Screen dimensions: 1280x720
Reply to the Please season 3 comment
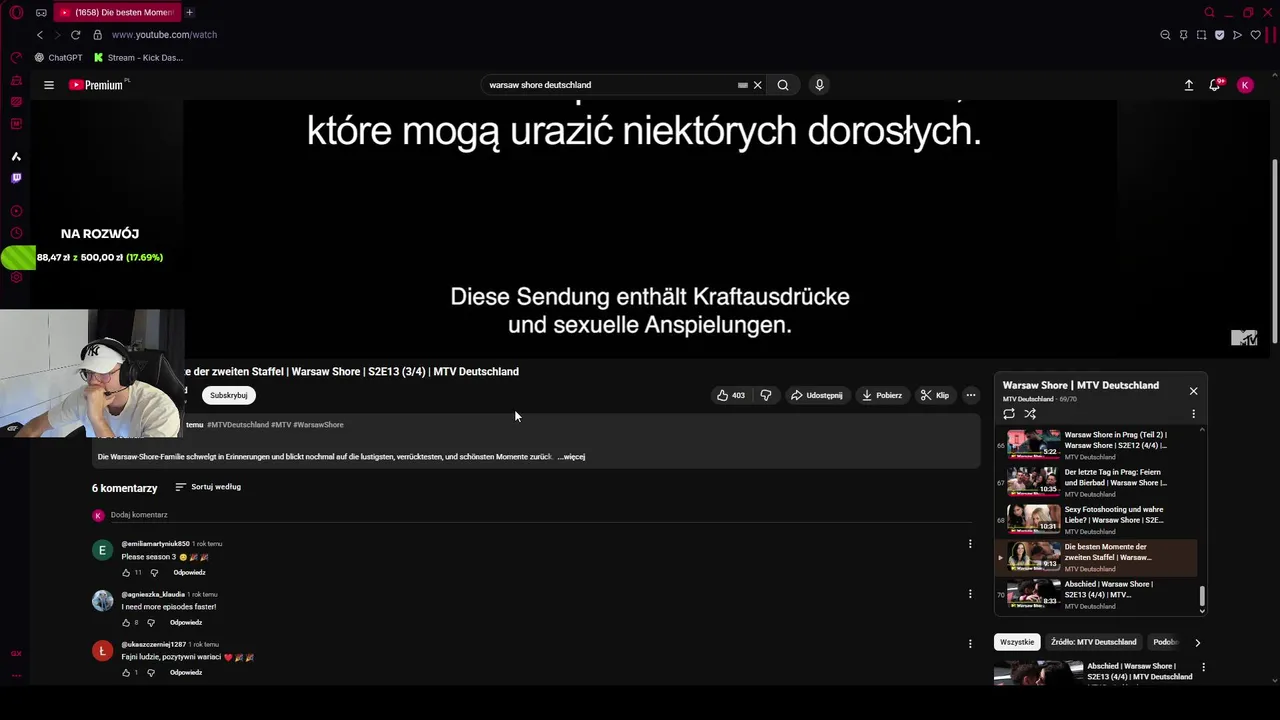189,573
